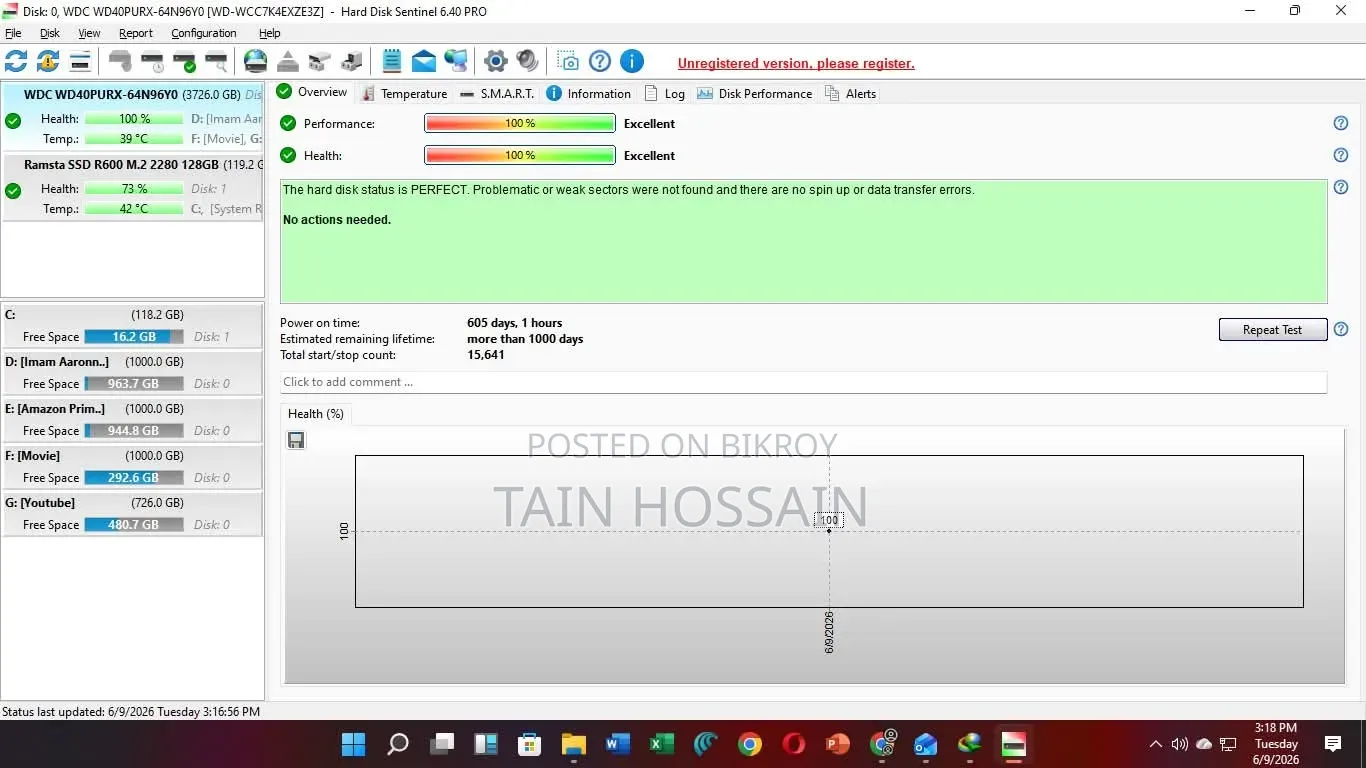Click the C: free space 16.2 GB bar
The height and width of the screenshot is (768, 1366).
click(134, 337)
